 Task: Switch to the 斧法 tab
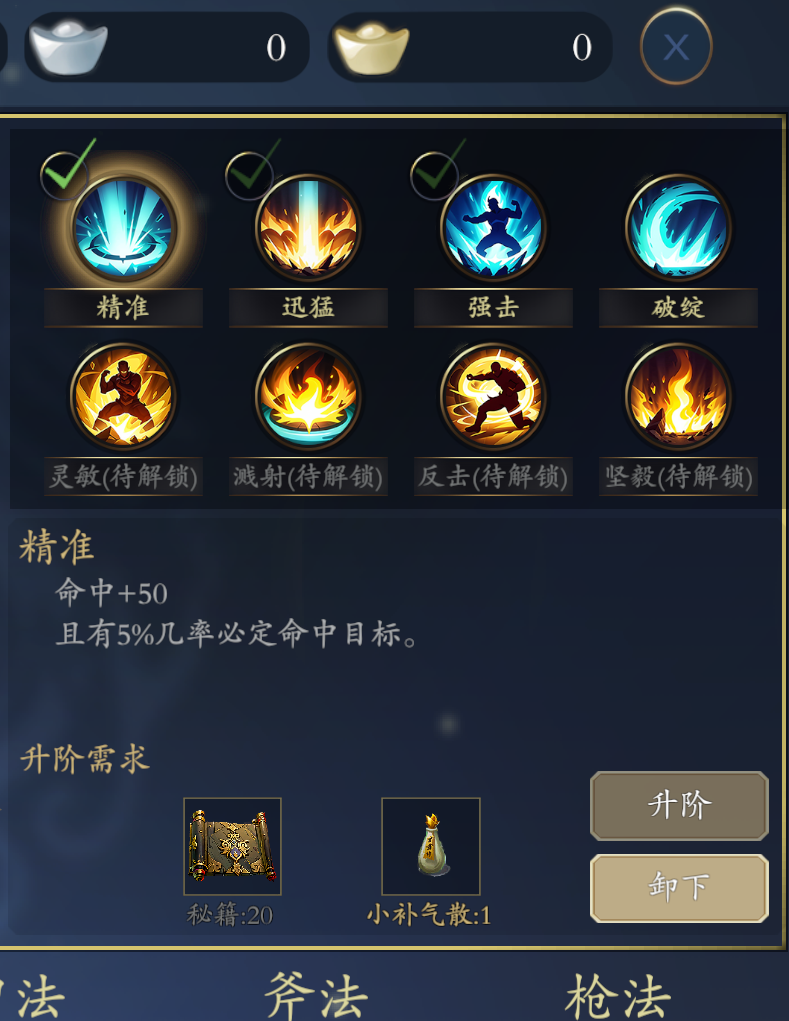(316, 995)
